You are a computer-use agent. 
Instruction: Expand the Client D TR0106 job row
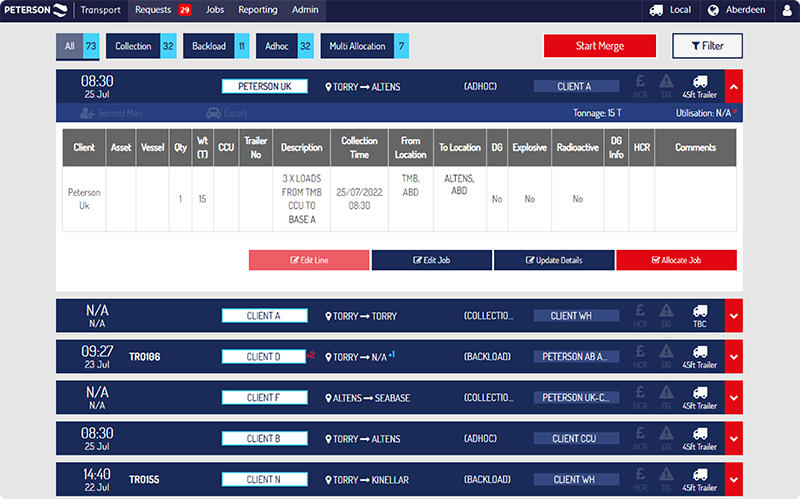tap(734, 357)
